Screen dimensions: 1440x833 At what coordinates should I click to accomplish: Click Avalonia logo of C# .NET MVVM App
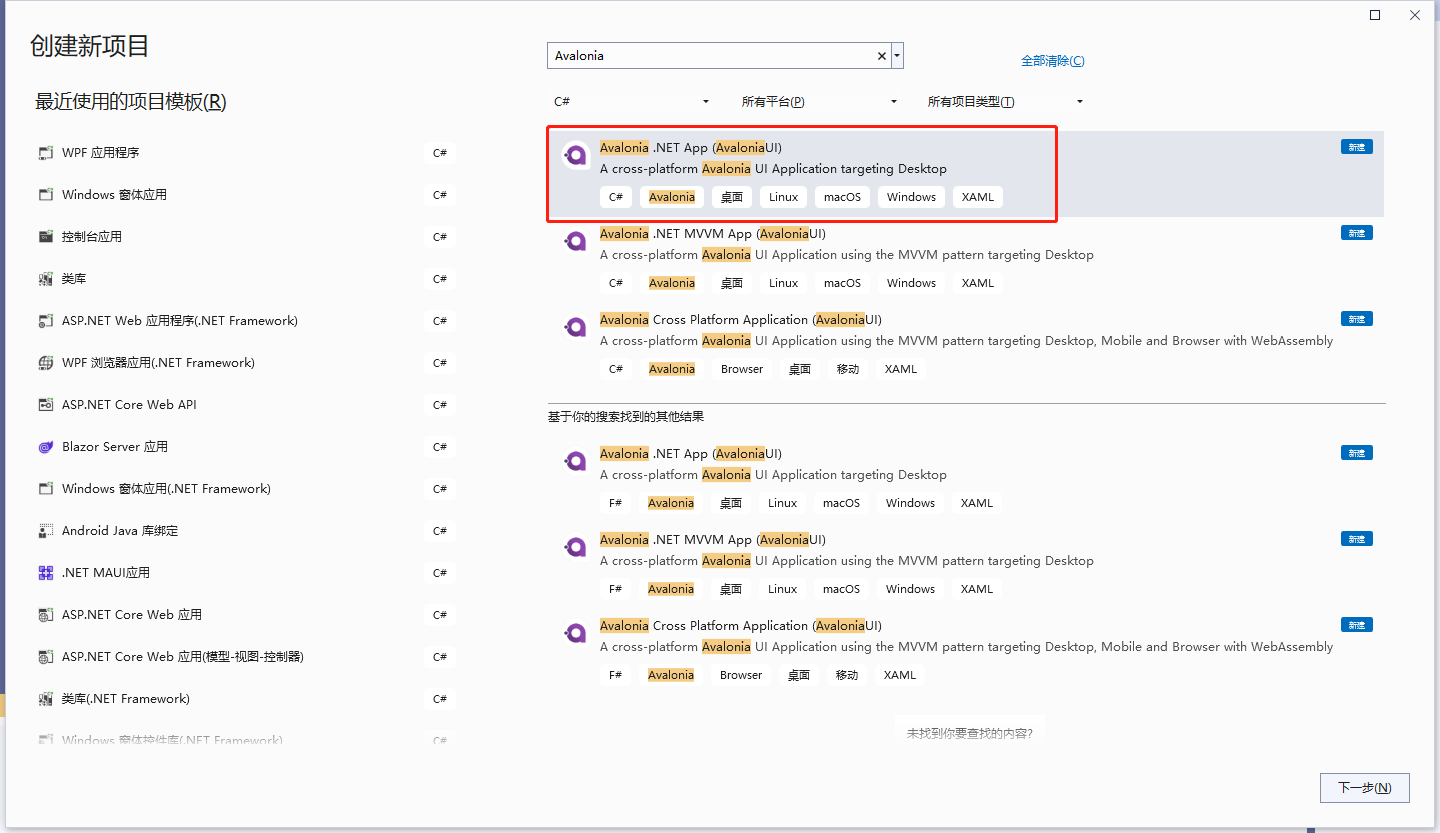click(x=576, y=241)
